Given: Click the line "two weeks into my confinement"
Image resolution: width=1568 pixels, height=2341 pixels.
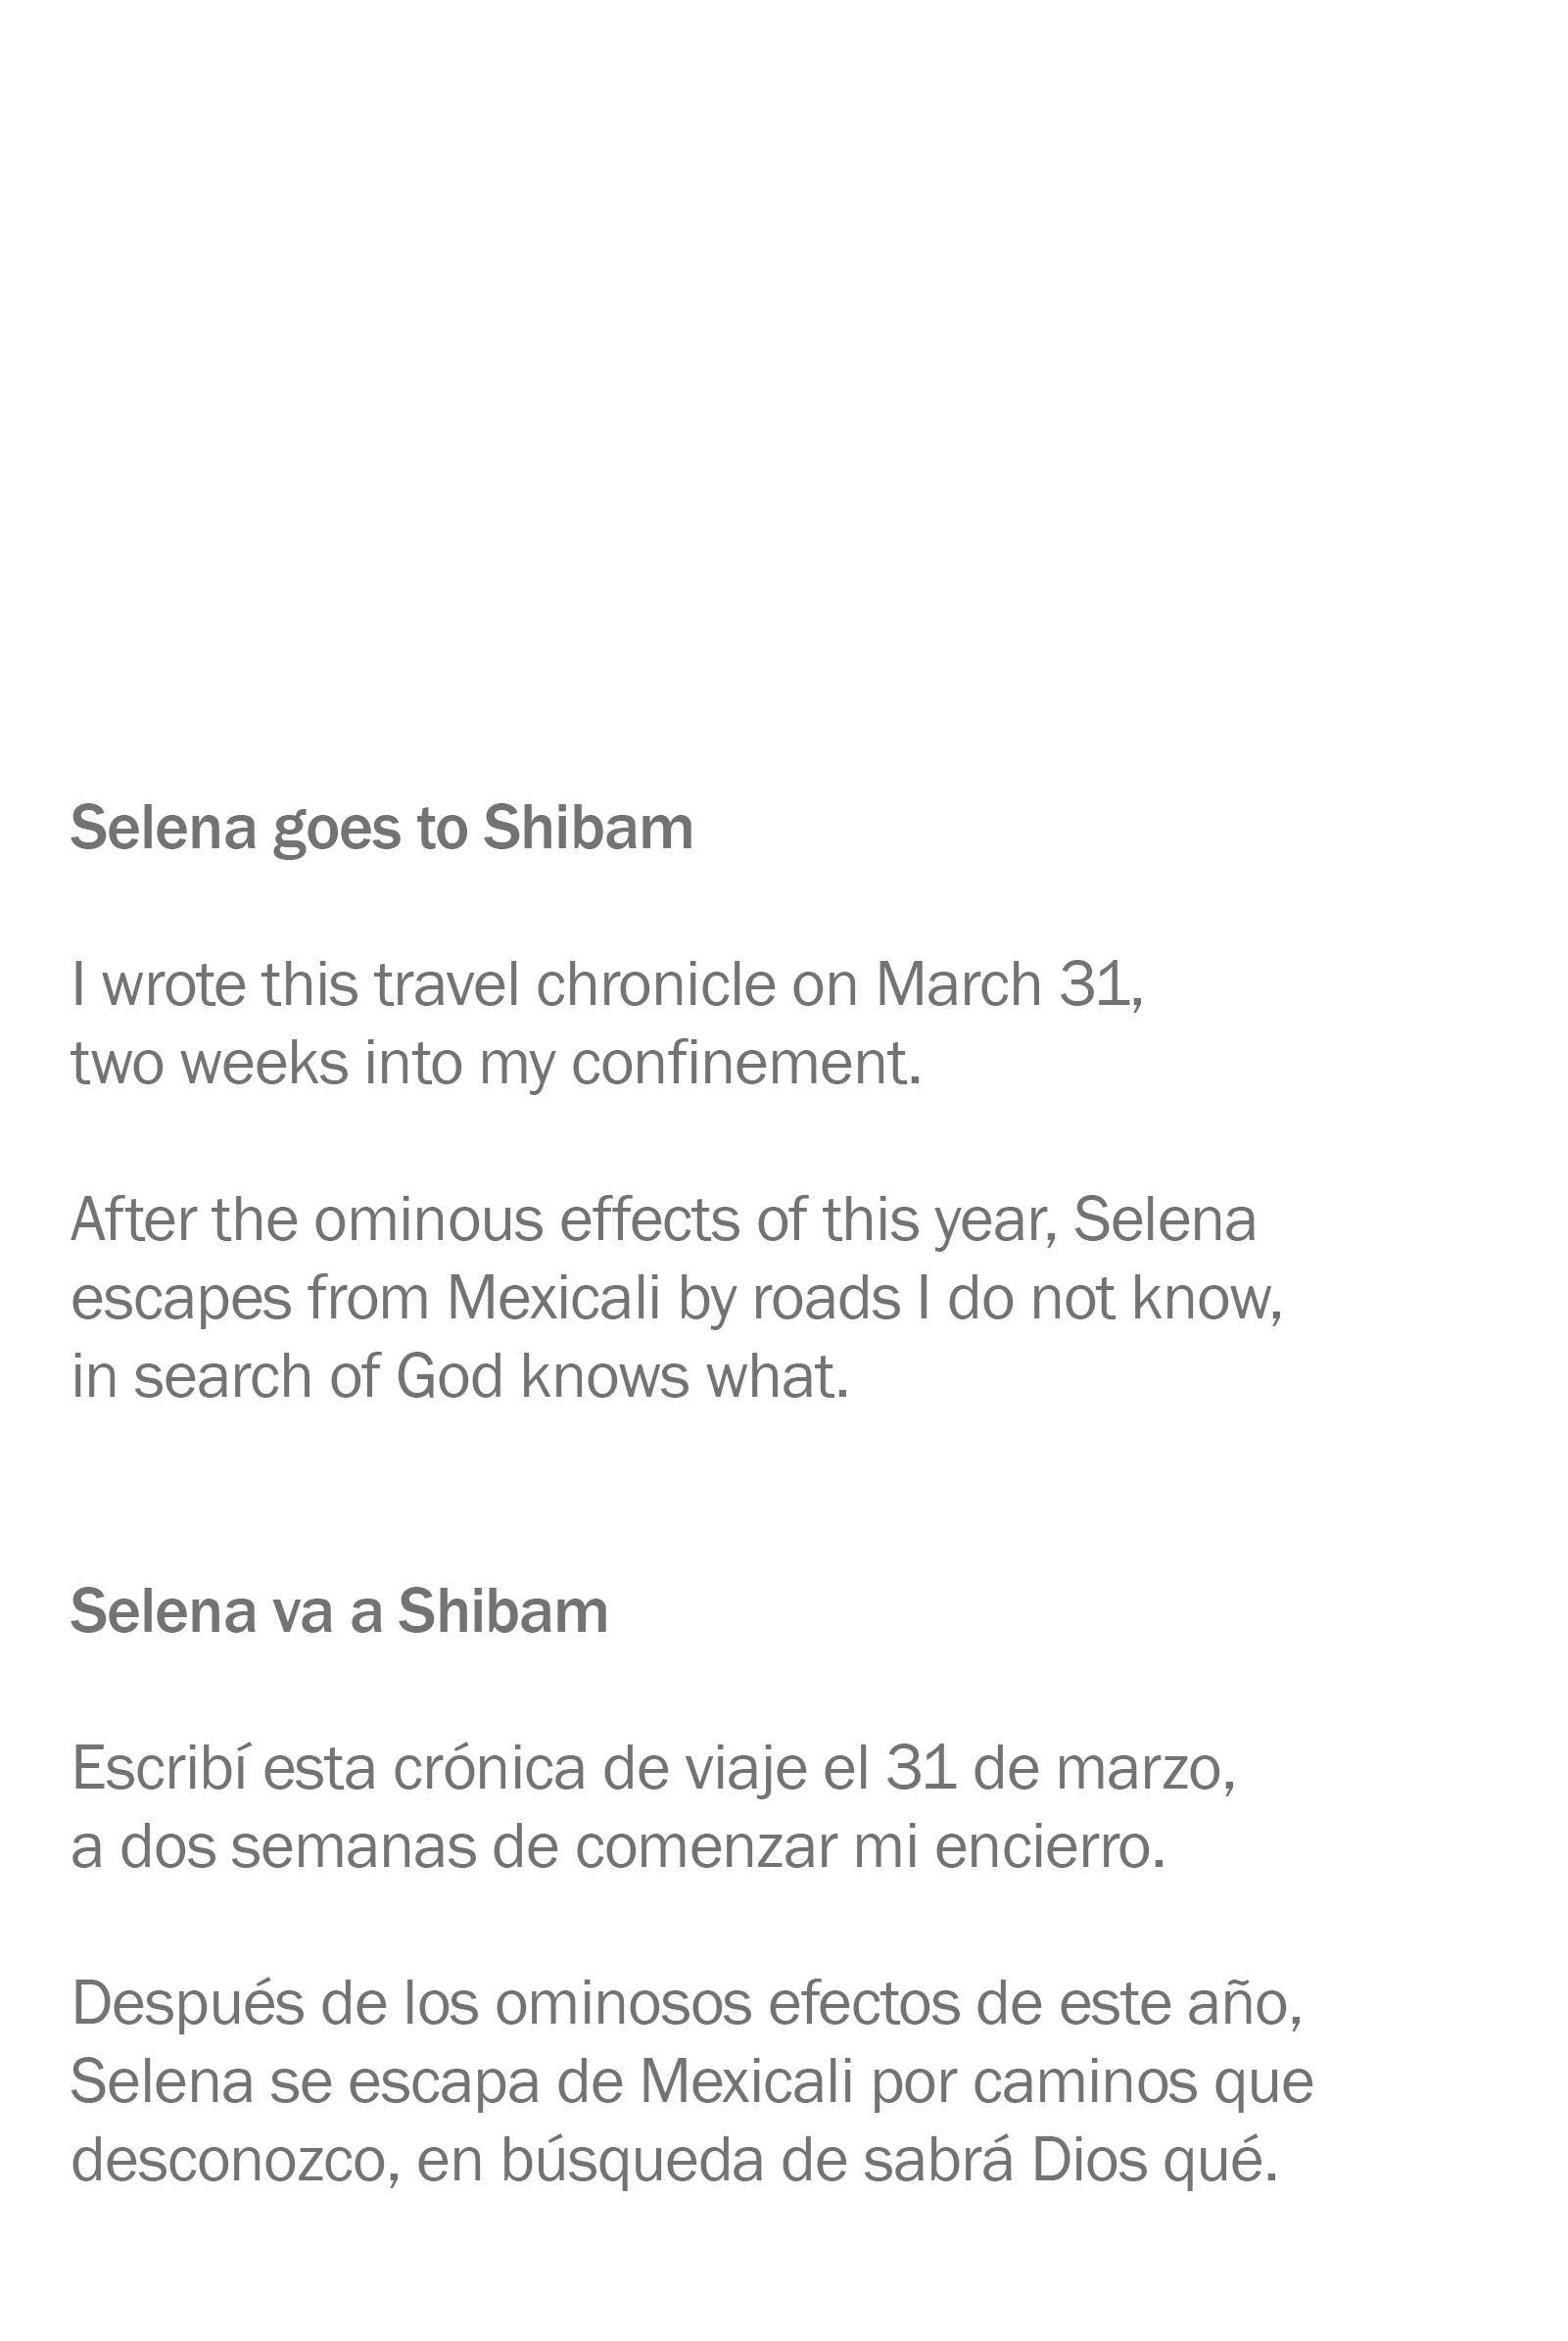Looking at the screenshot, I should (x=495, y=1063).
